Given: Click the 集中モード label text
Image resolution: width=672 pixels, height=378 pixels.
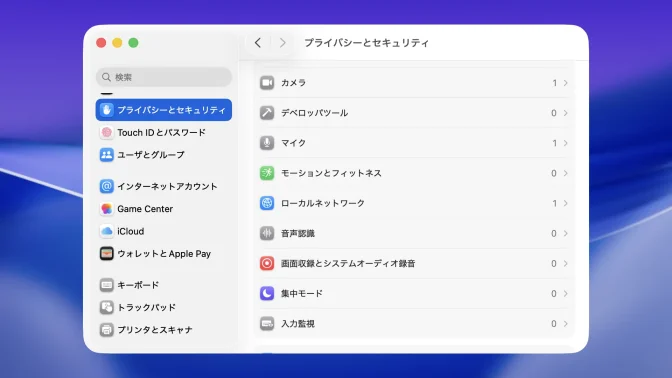Looking at the screenshot, I should 302,294.
